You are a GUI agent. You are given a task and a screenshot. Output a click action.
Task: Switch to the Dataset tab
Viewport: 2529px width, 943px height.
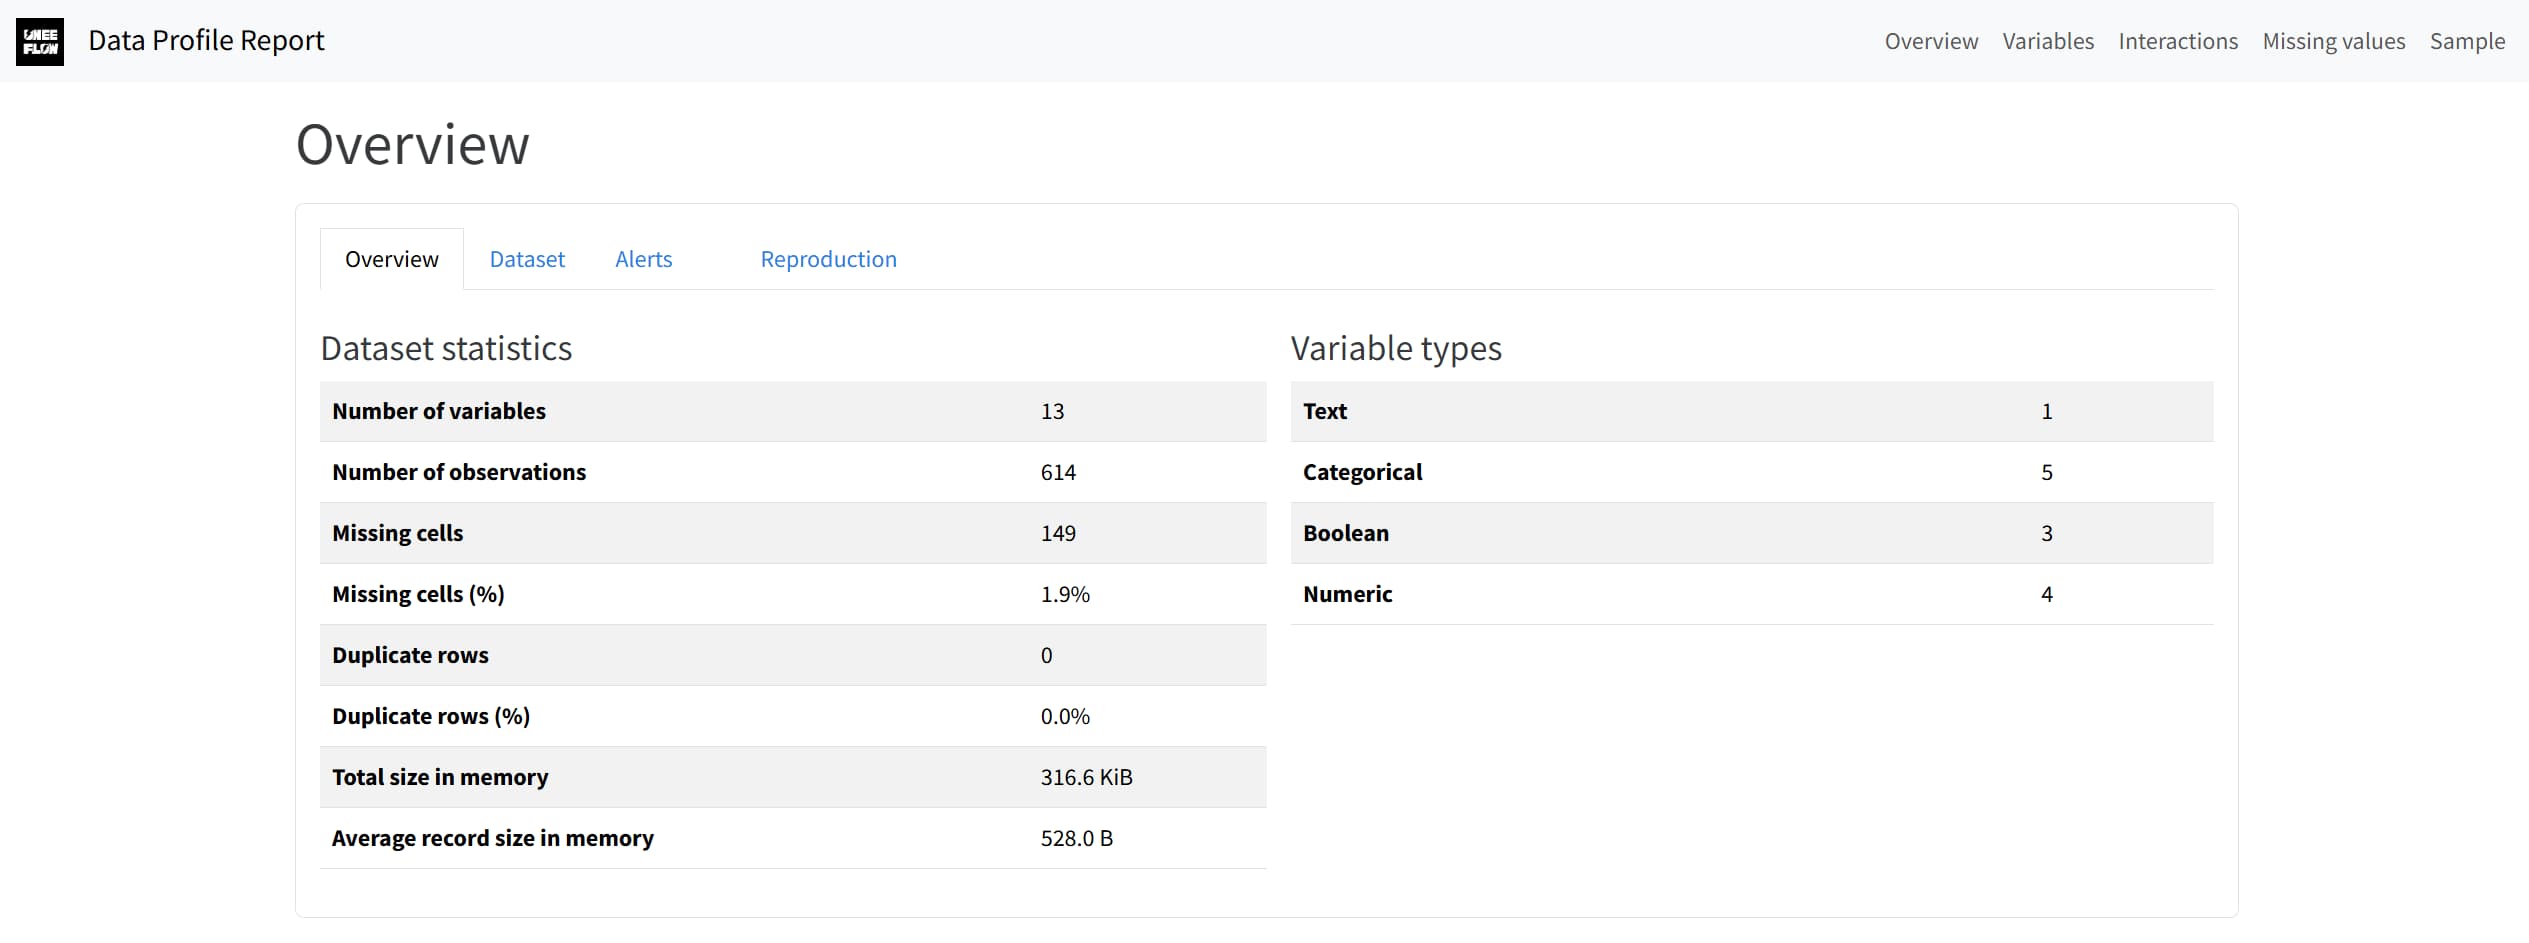click(527, 259)
